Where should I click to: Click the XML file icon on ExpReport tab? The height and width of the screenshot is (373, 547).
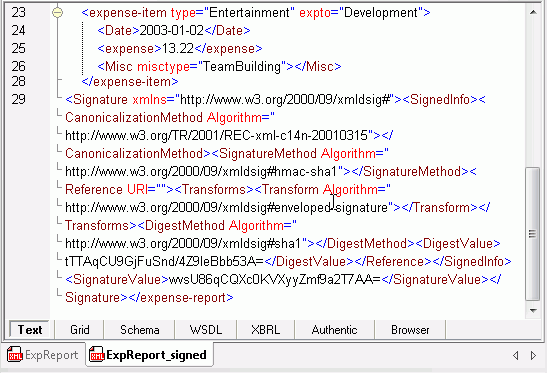coord(15,355)
